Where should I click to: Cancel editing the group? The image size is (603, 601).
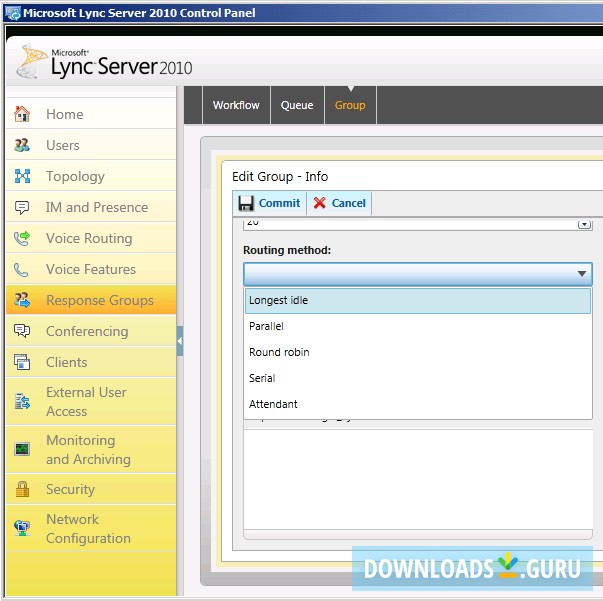(339, 203)
